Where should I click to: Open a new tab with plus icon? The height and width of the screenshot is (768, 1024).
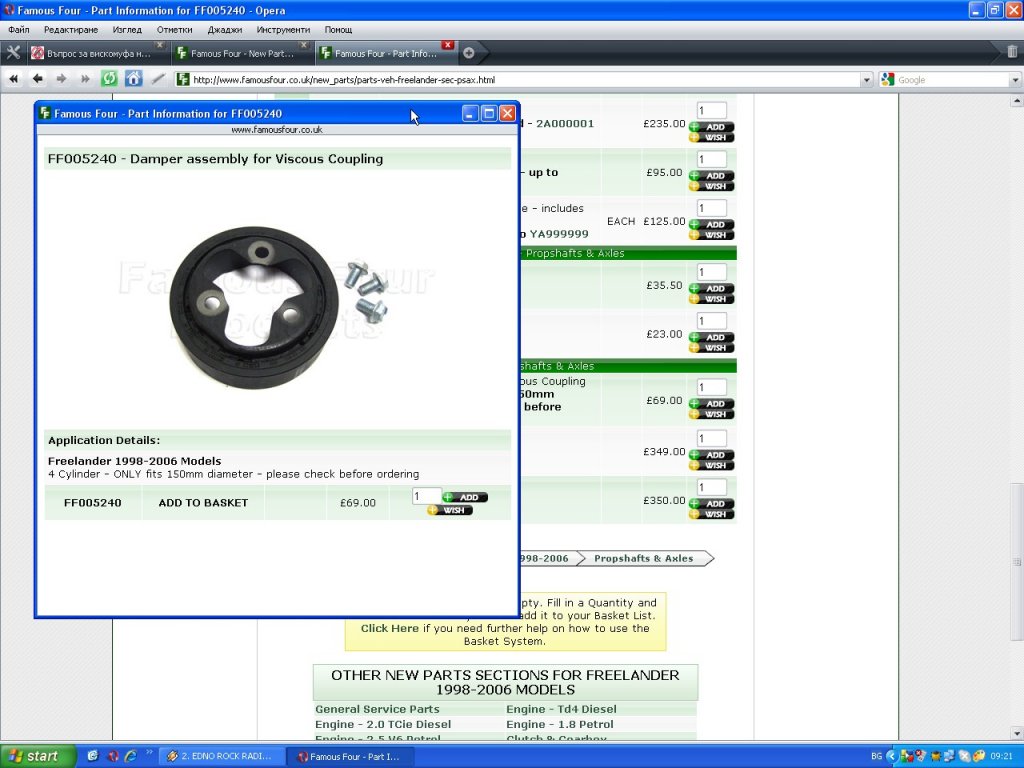click(469, 53)
